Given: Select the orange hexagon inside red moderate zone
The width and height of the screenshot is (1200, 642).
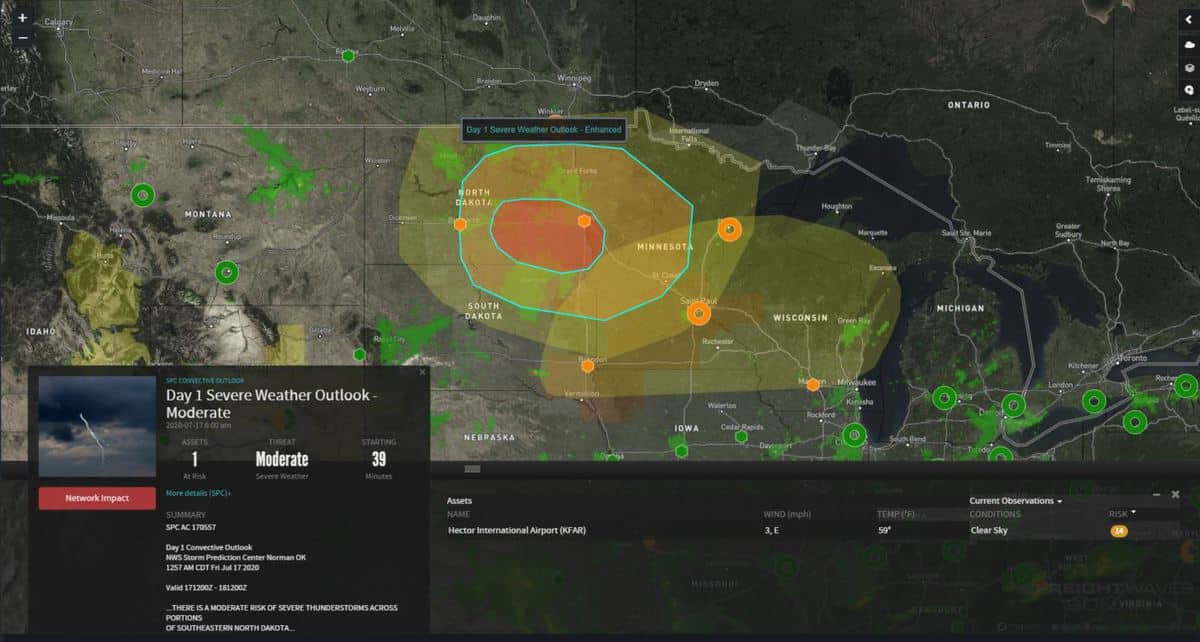Looking at the screenshot, I should pos(584,221).
